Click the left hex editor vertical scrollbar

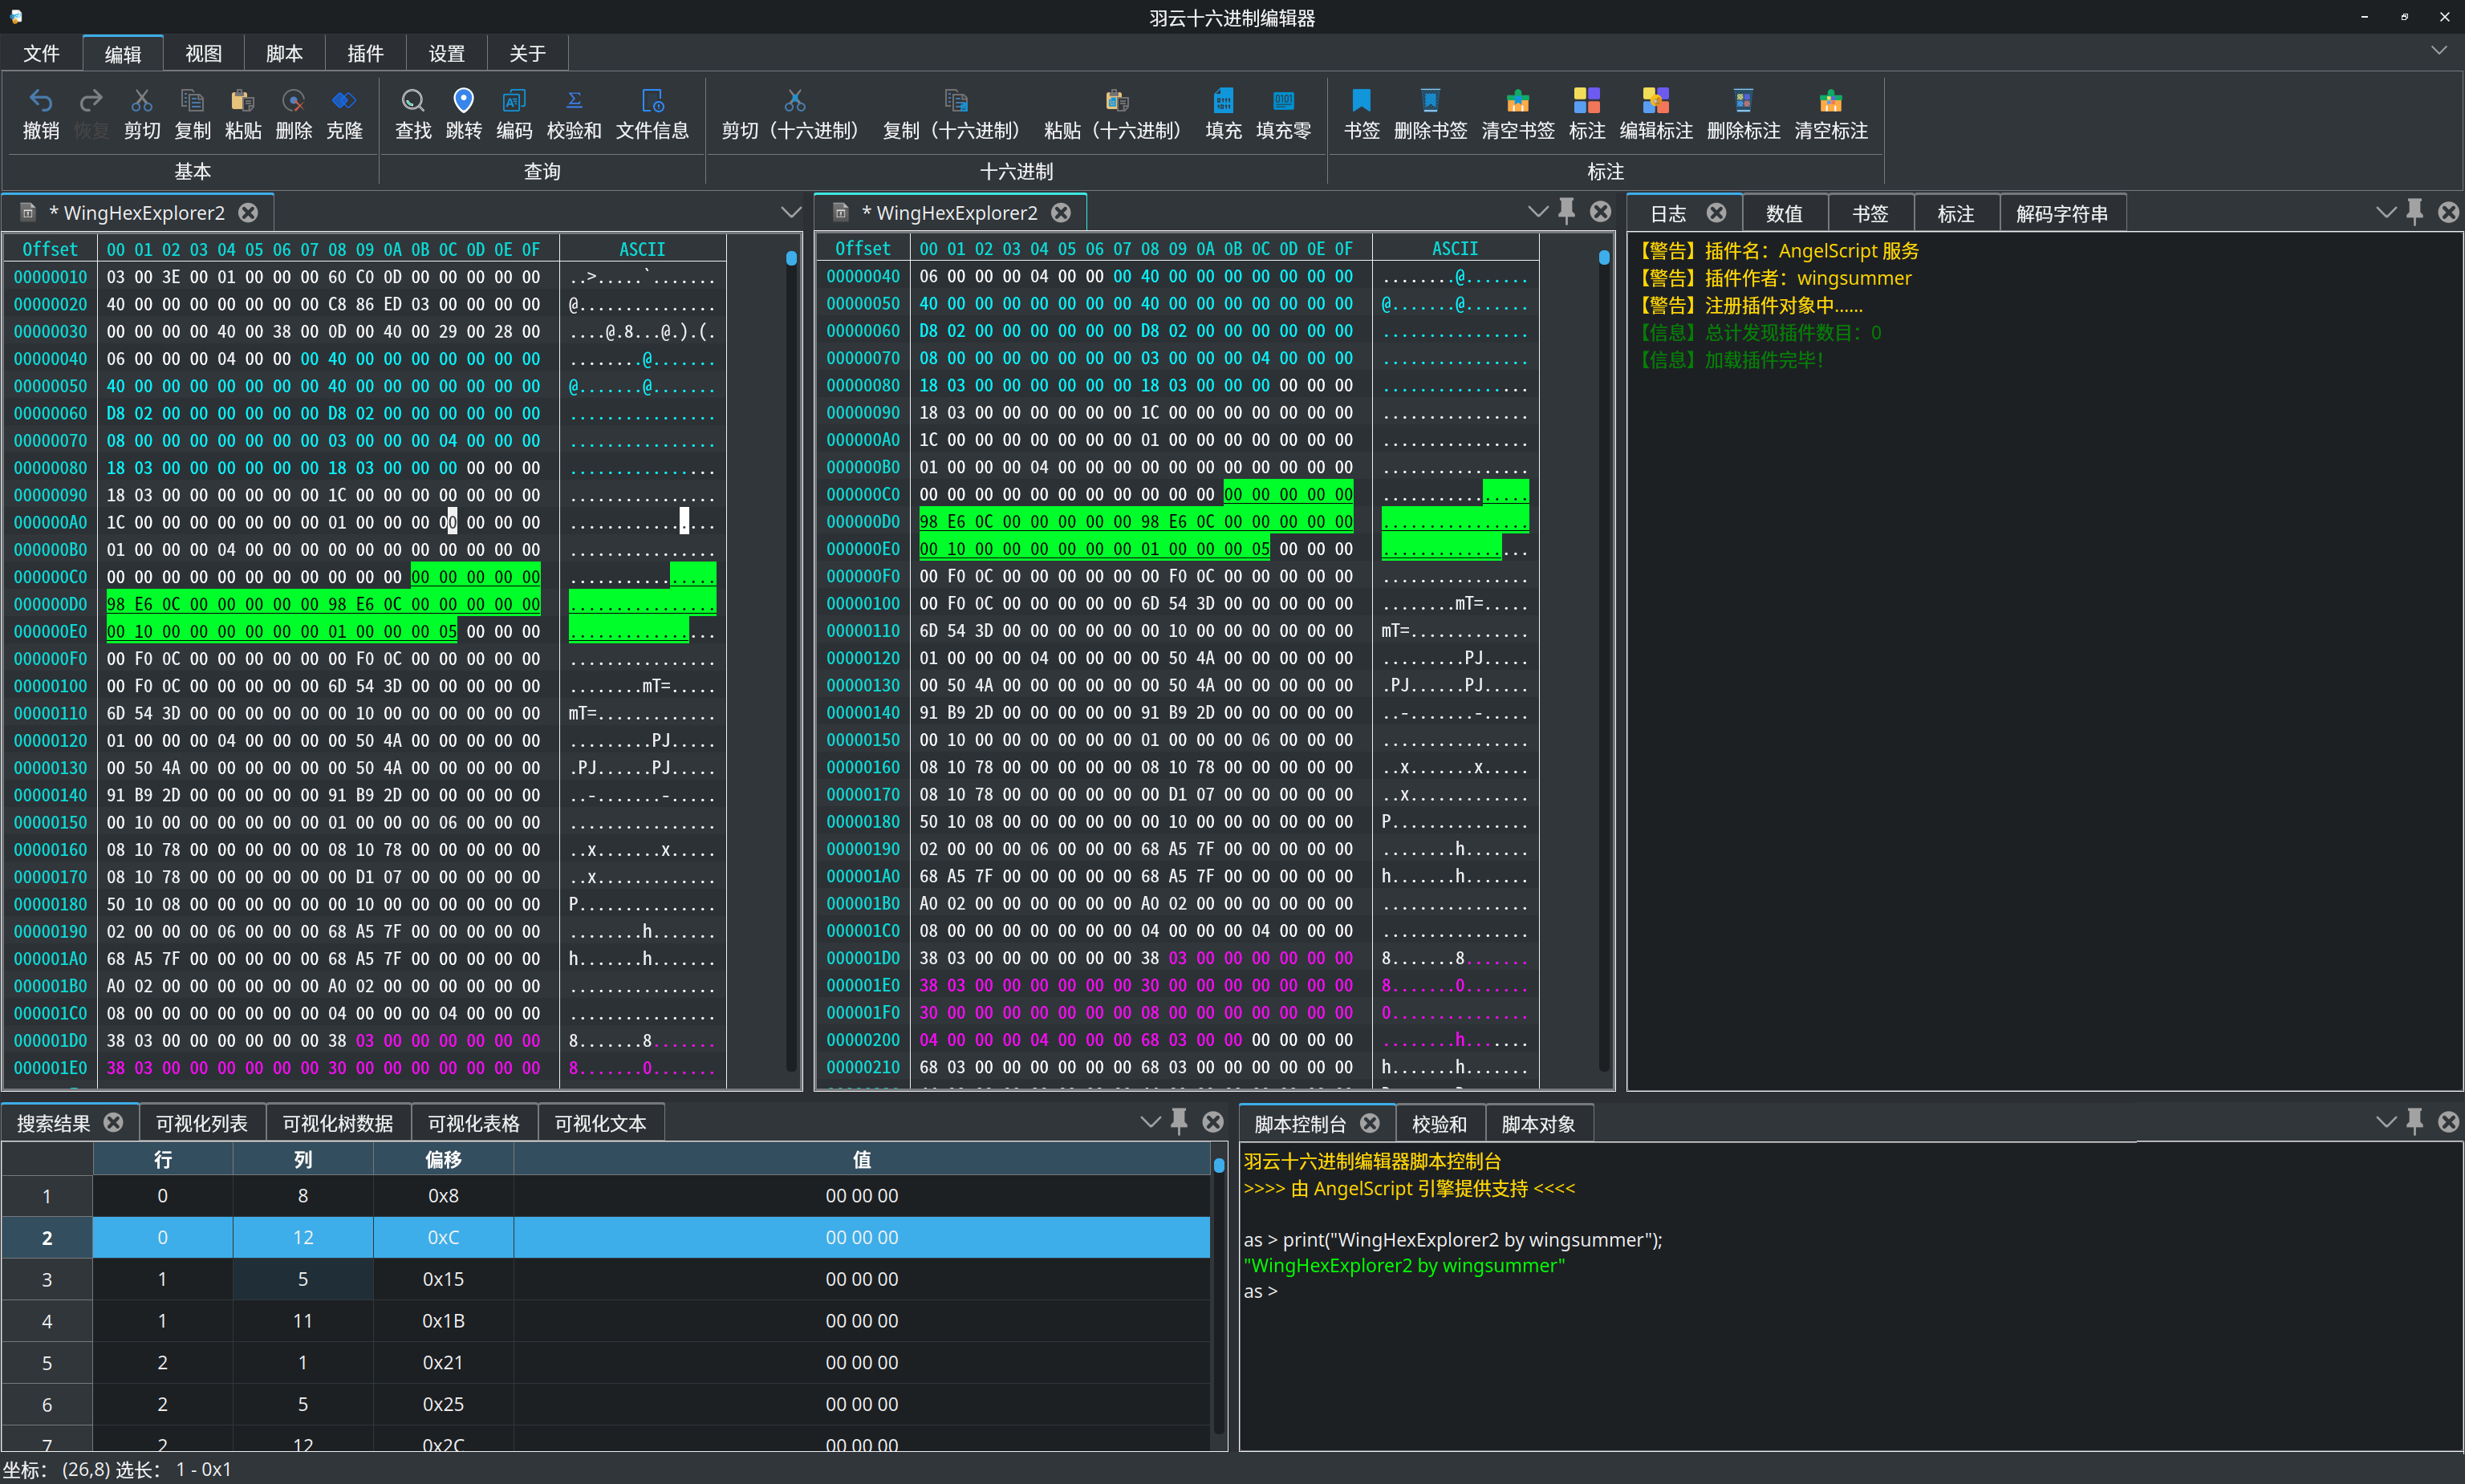tap(791, 660)
